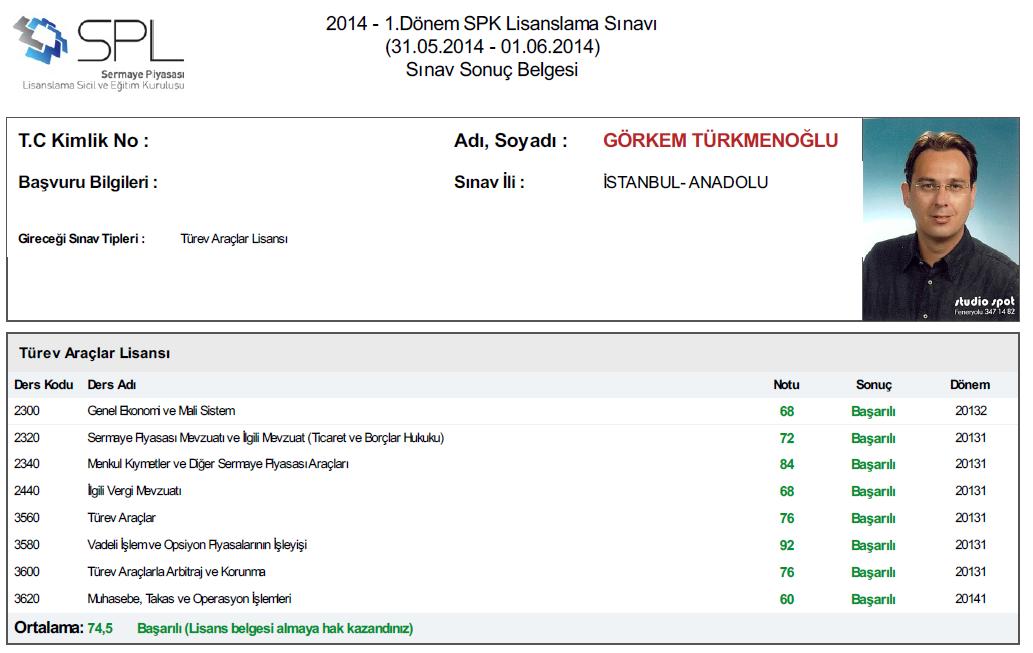
Task: Select course code 3560
Action: coord(27,518)
